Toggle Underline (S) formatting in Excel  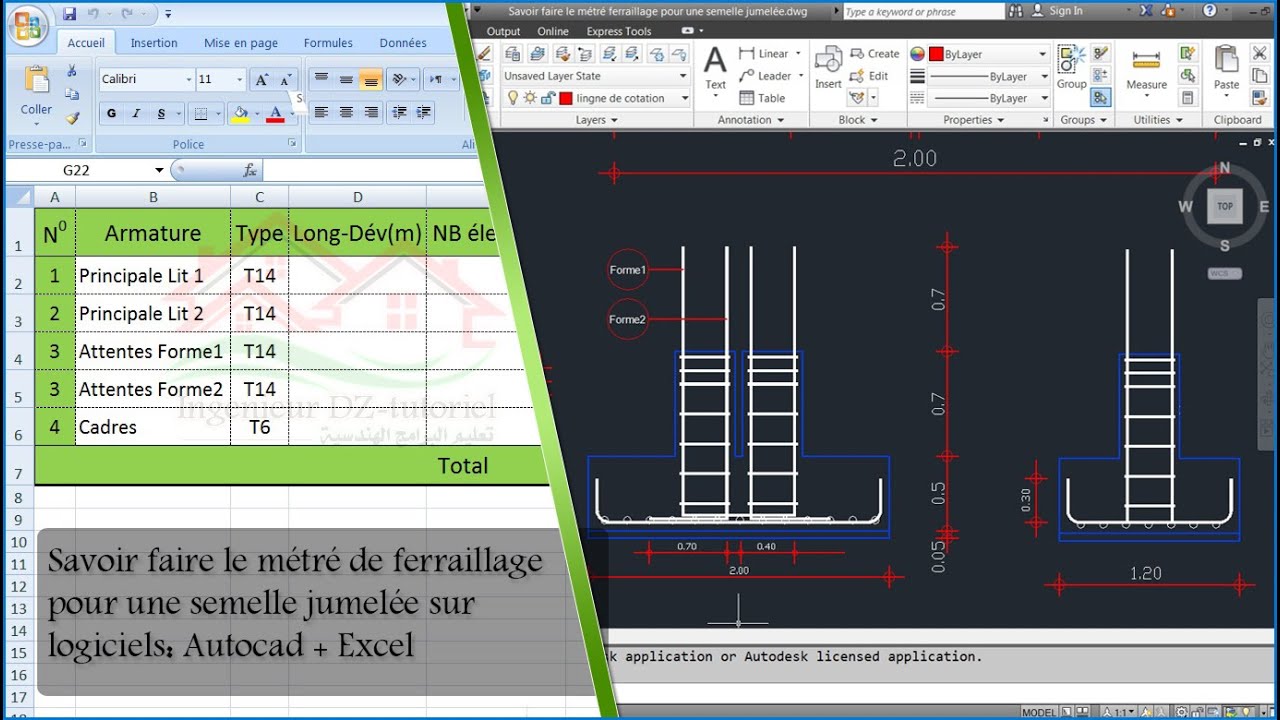pos(162,113)
